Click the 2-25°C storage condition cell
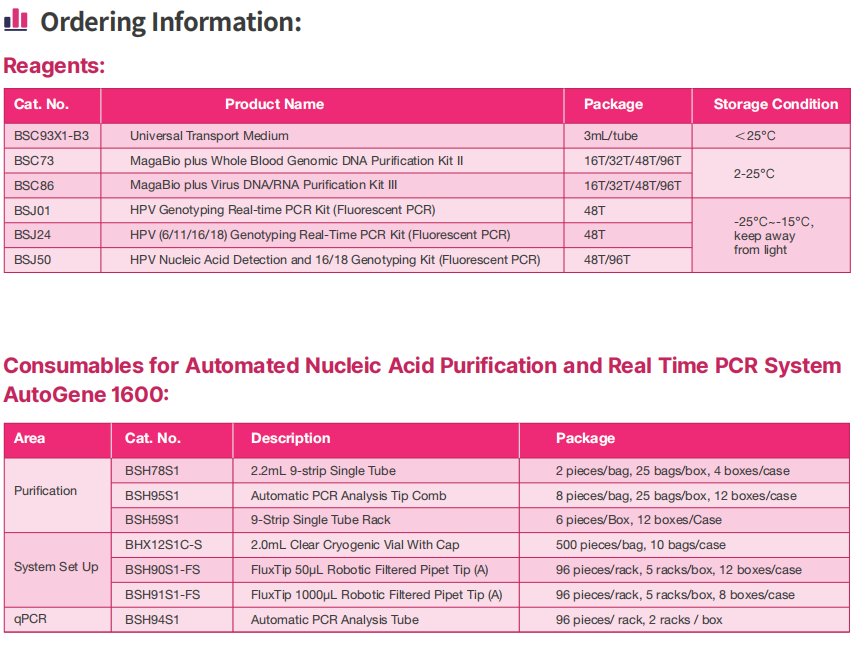 (754, 173)
